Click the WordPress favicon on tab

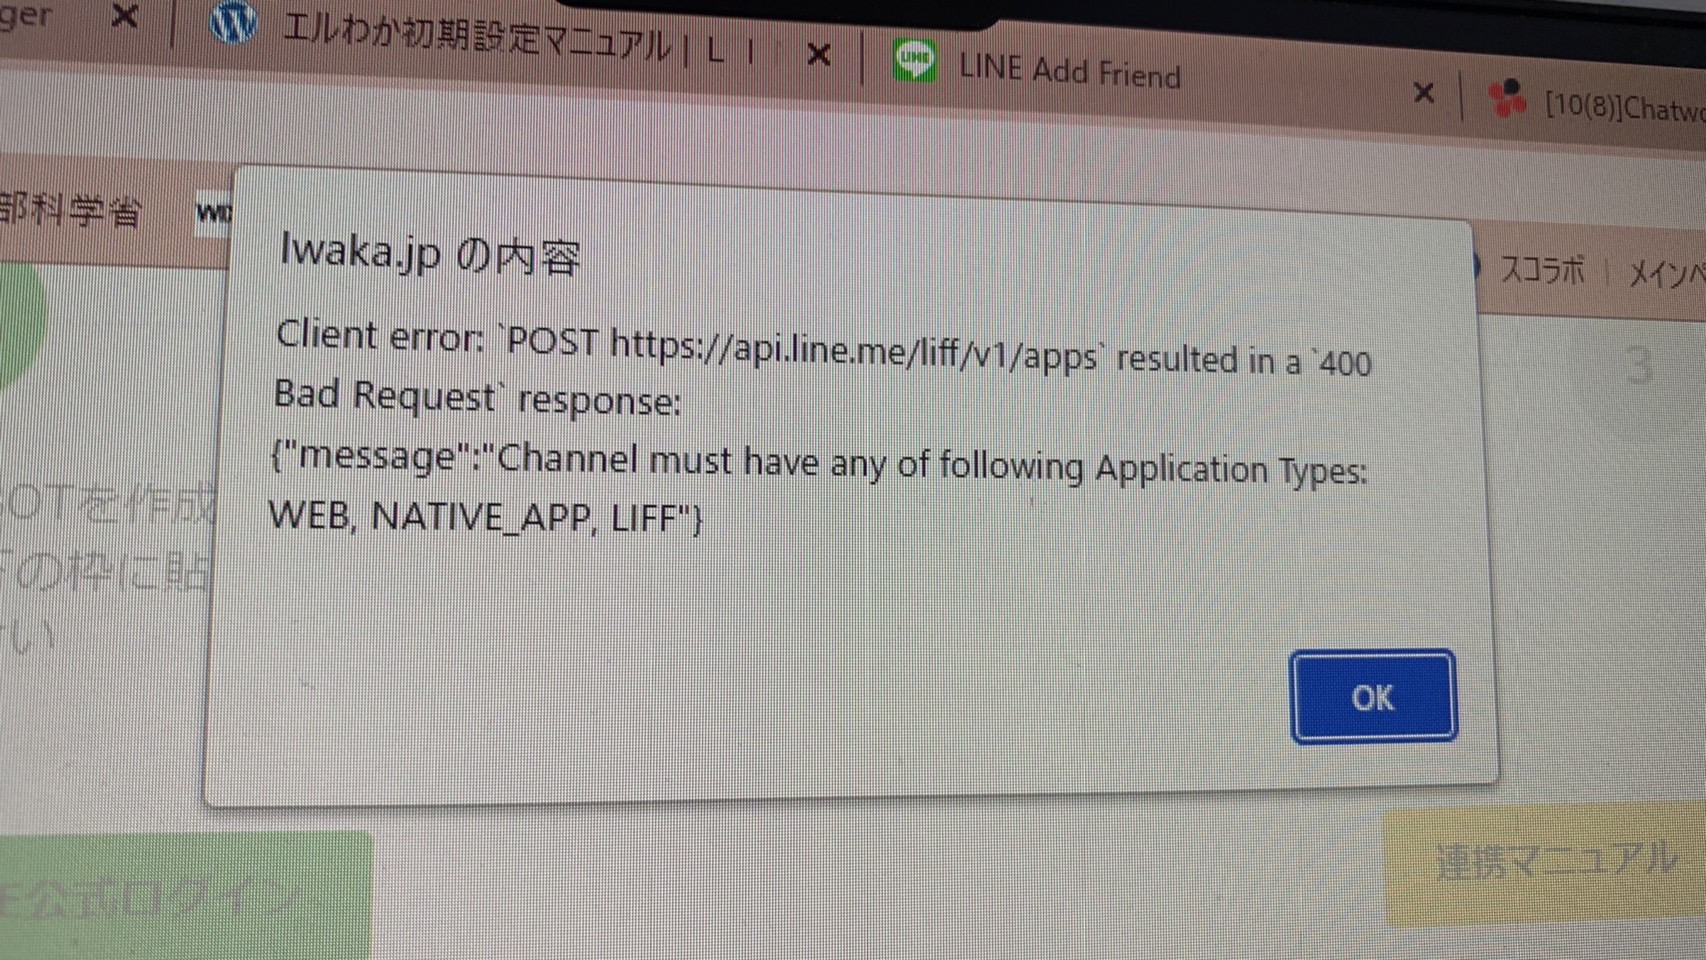coord(234,22)
